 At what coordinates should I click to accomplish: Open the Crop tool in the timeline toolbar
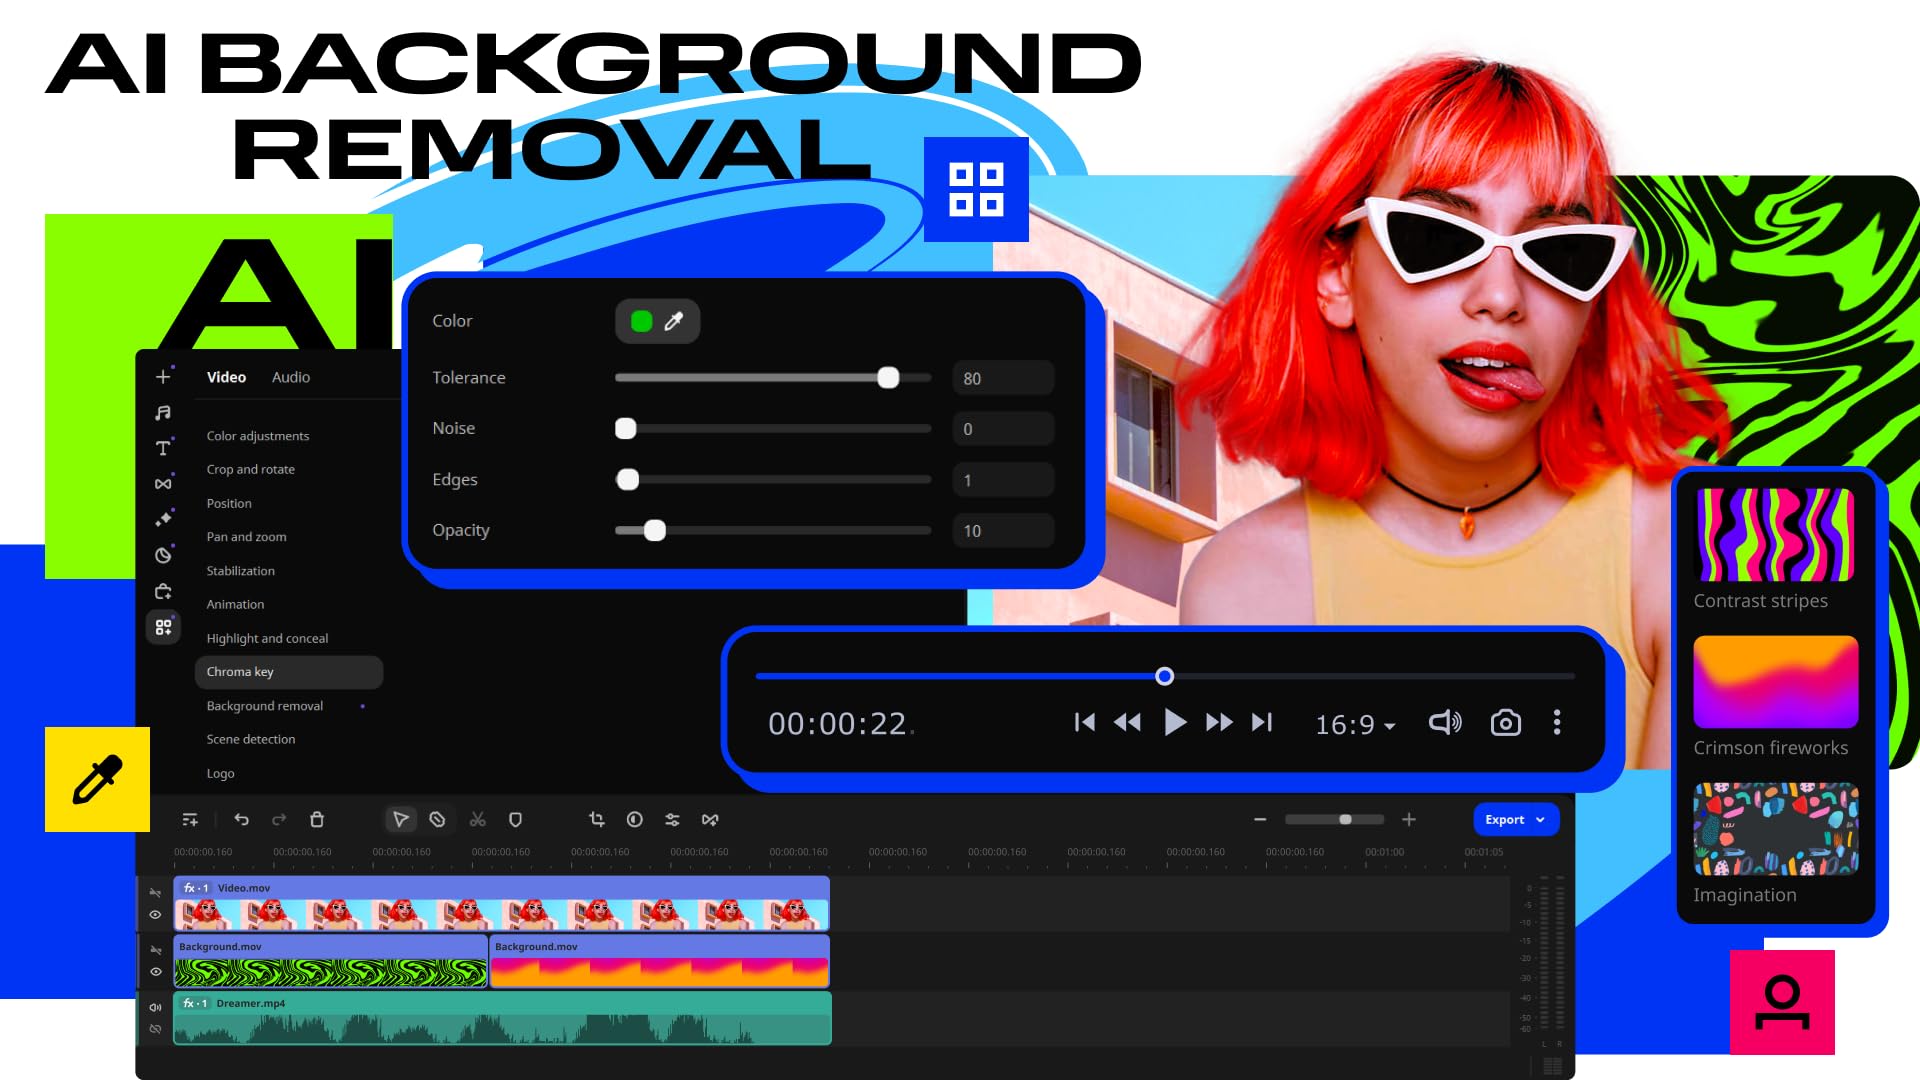[x=596, y=819]
